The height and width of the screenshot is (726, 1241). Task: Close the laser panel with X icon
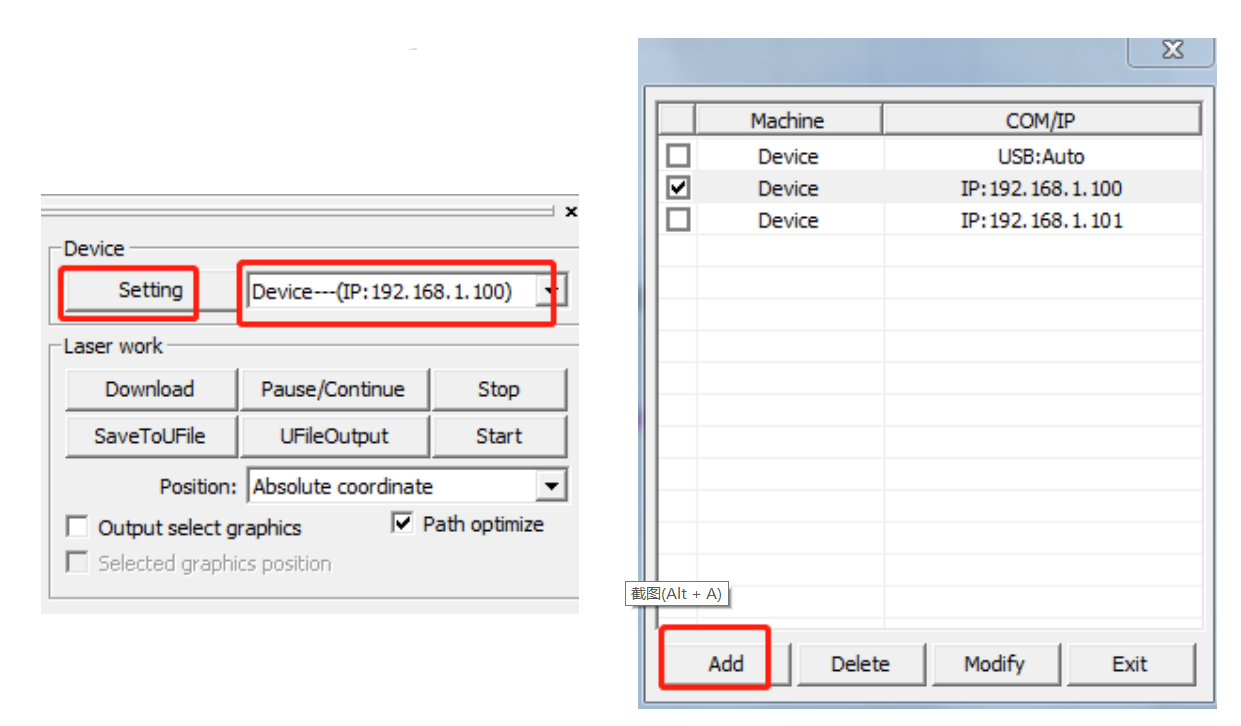coord(570,212)
